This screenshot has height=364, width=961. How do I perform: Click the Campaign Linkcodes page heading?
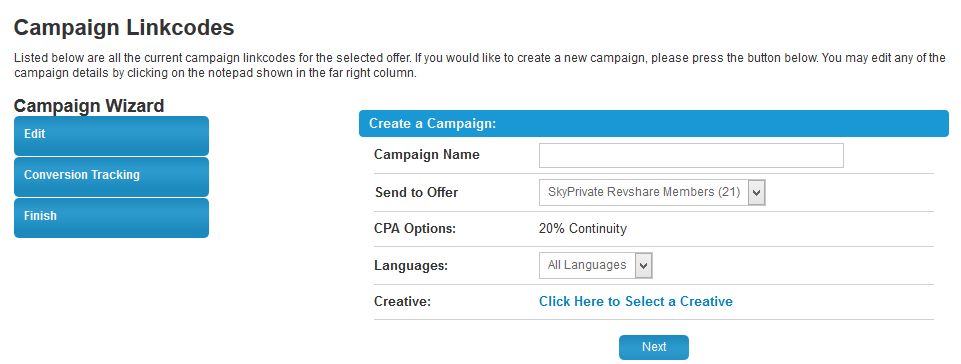click(124, 28)
